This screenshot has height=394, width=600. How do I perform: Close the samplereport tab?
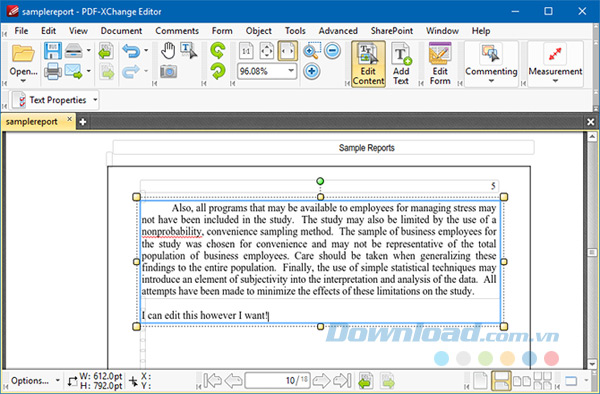(x=69, y=119)
